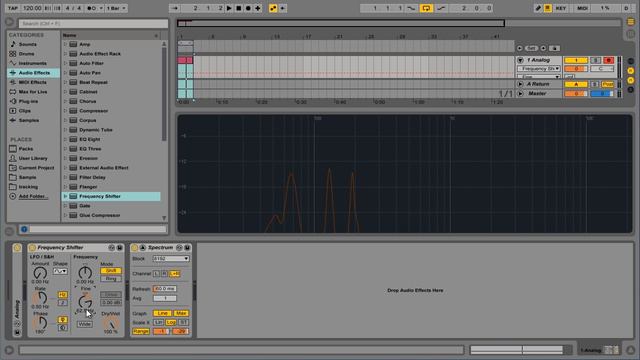Screen dimensions: 640x360
Task: Click the 1 Analog track activator
Action: tap(576, 60)
